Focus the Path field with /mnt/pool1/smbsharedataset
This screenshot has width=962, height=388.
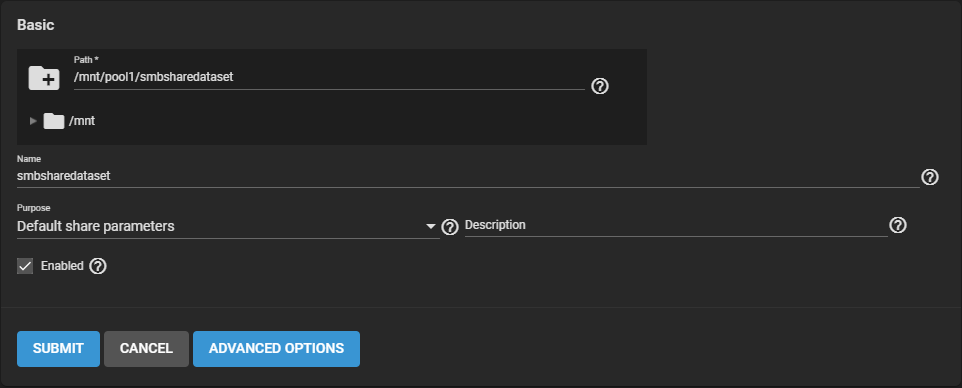coord(329,78)
